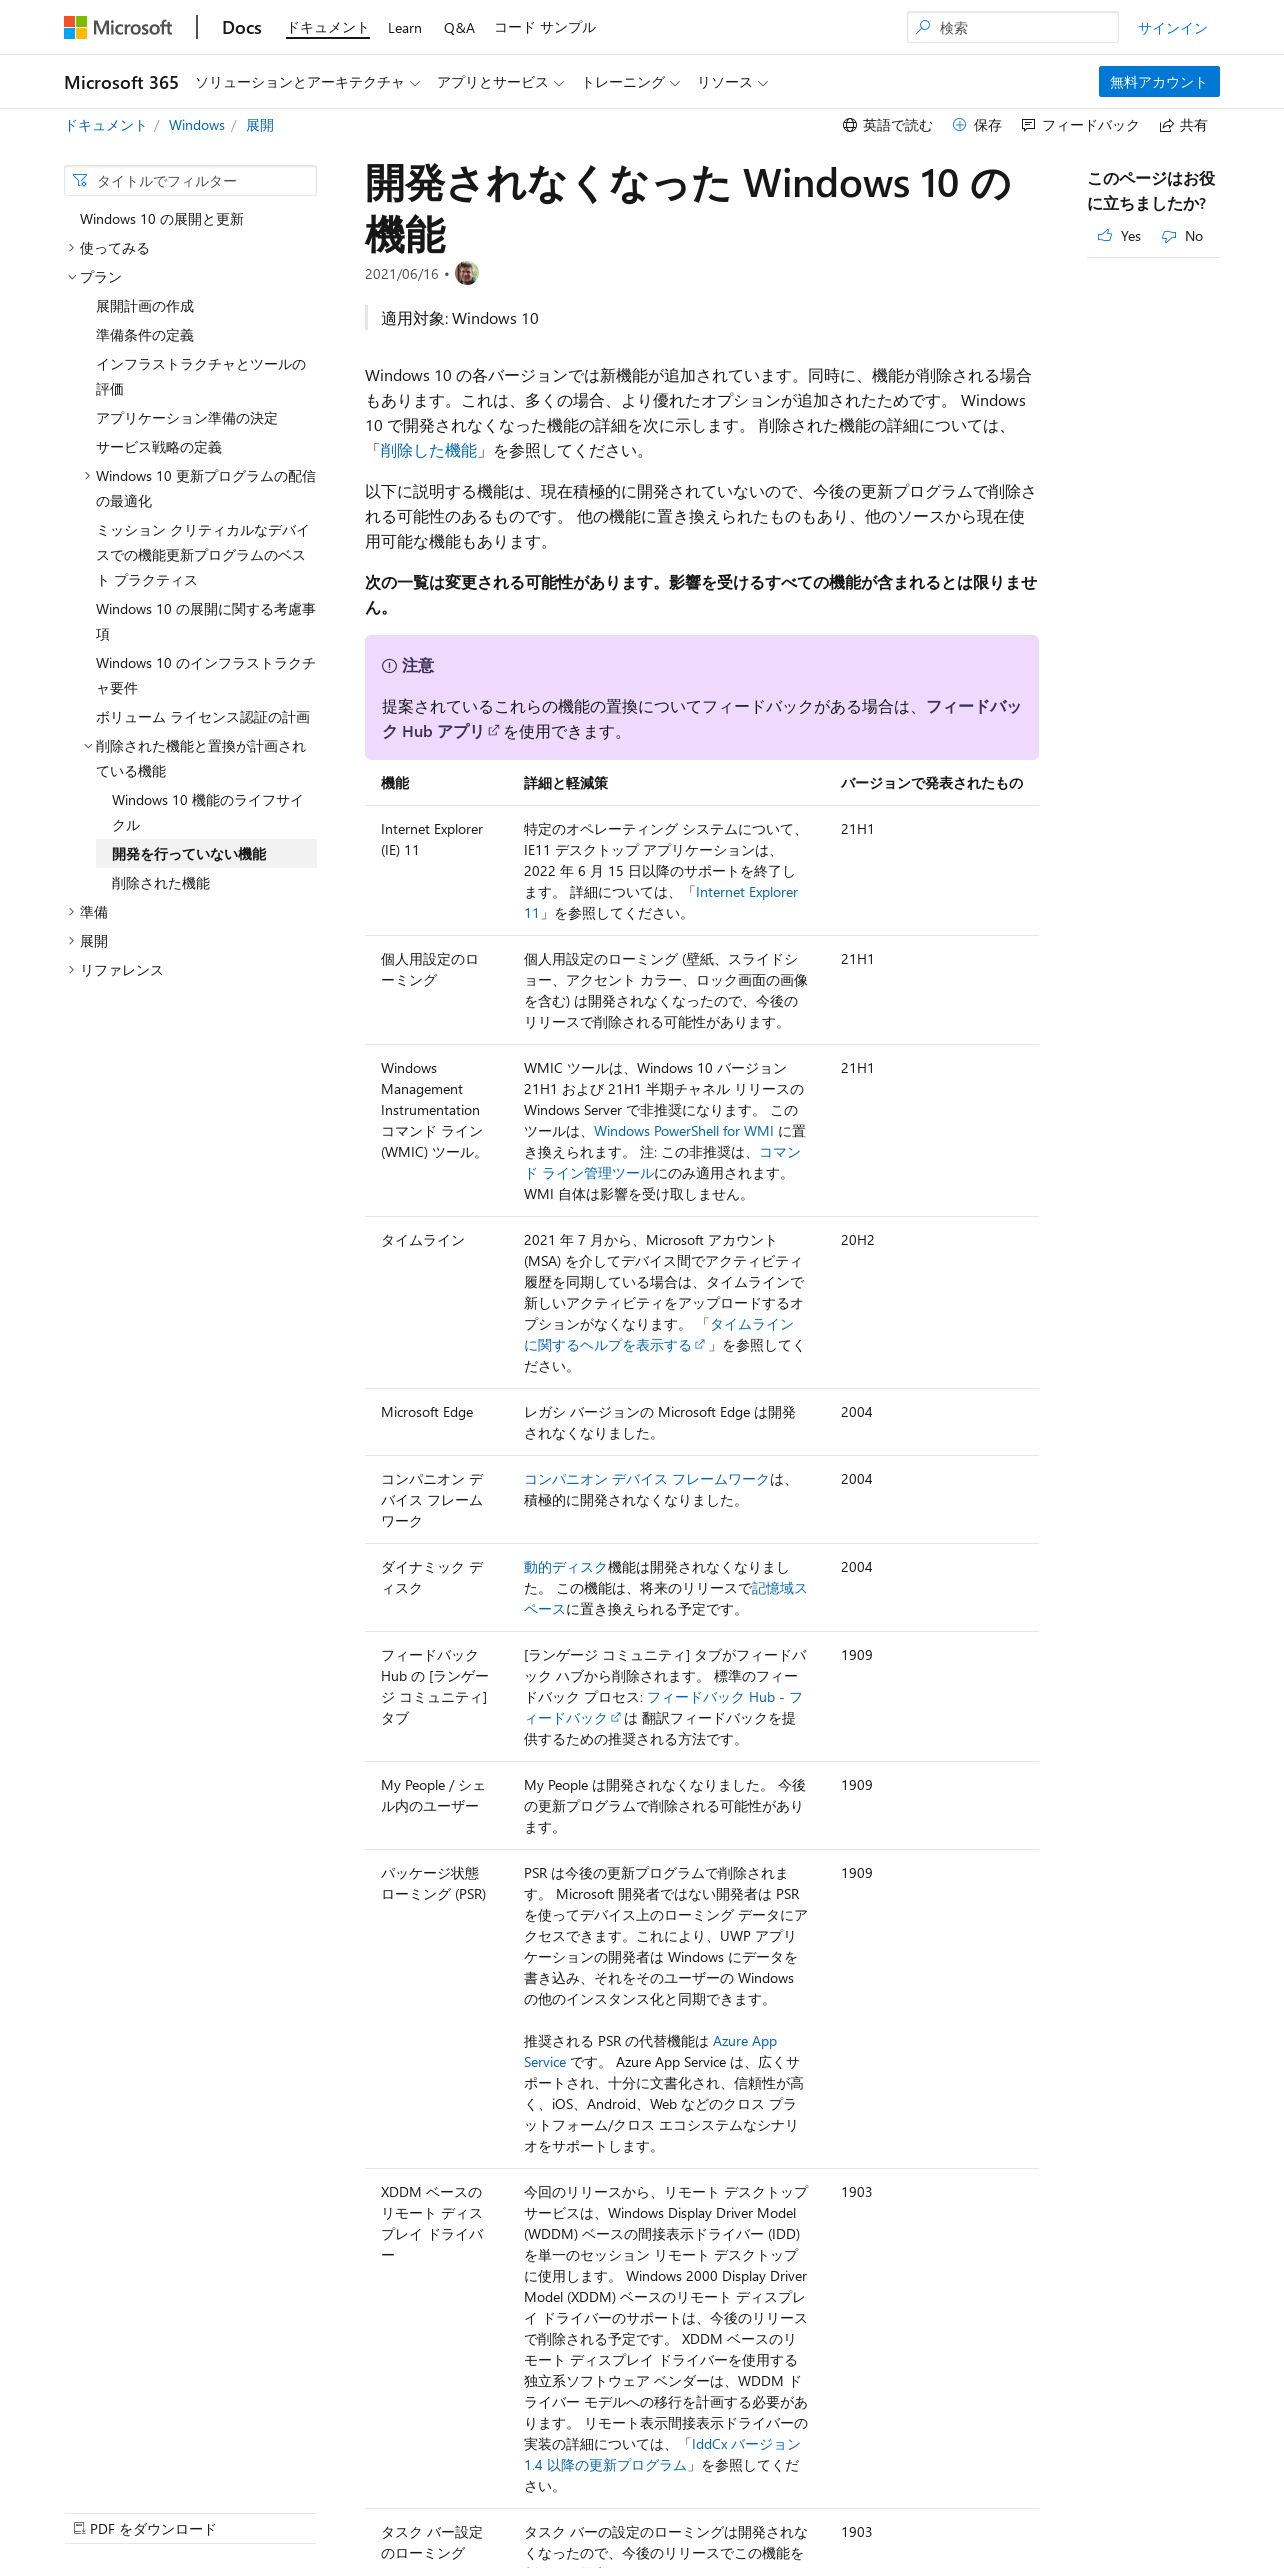Click the globe icon to read in English
Image resolution: width=1284 pixels, height=2568 pixels.
click(x=850, y=125)
